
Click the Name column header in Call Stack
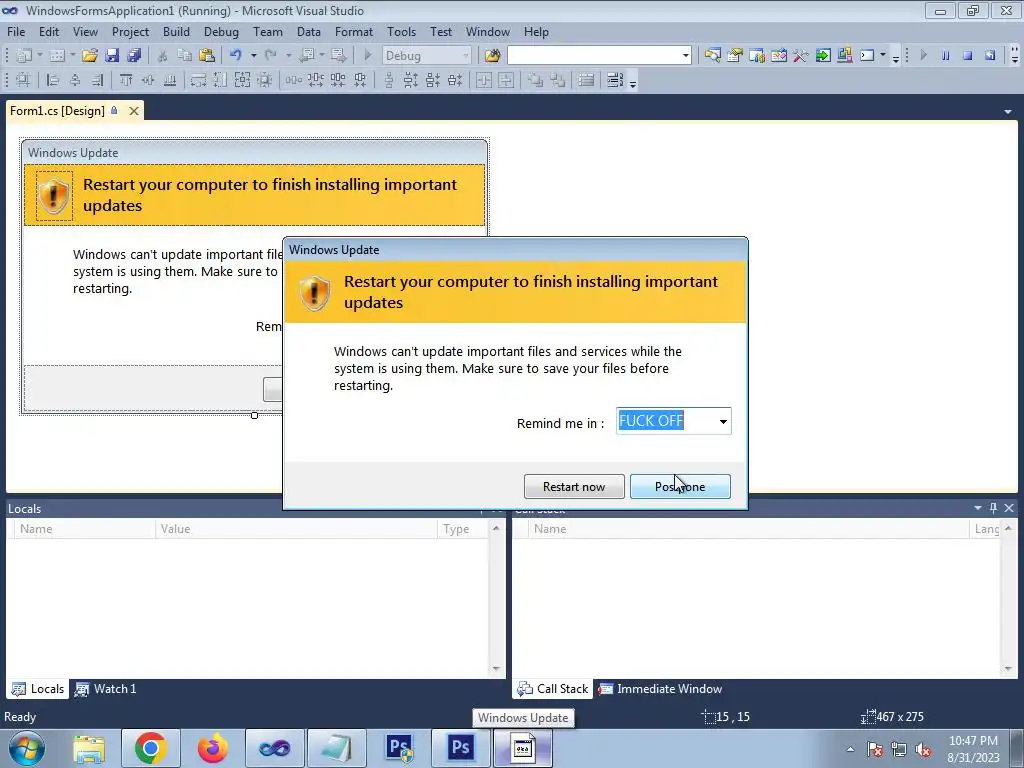click(750, 529)
